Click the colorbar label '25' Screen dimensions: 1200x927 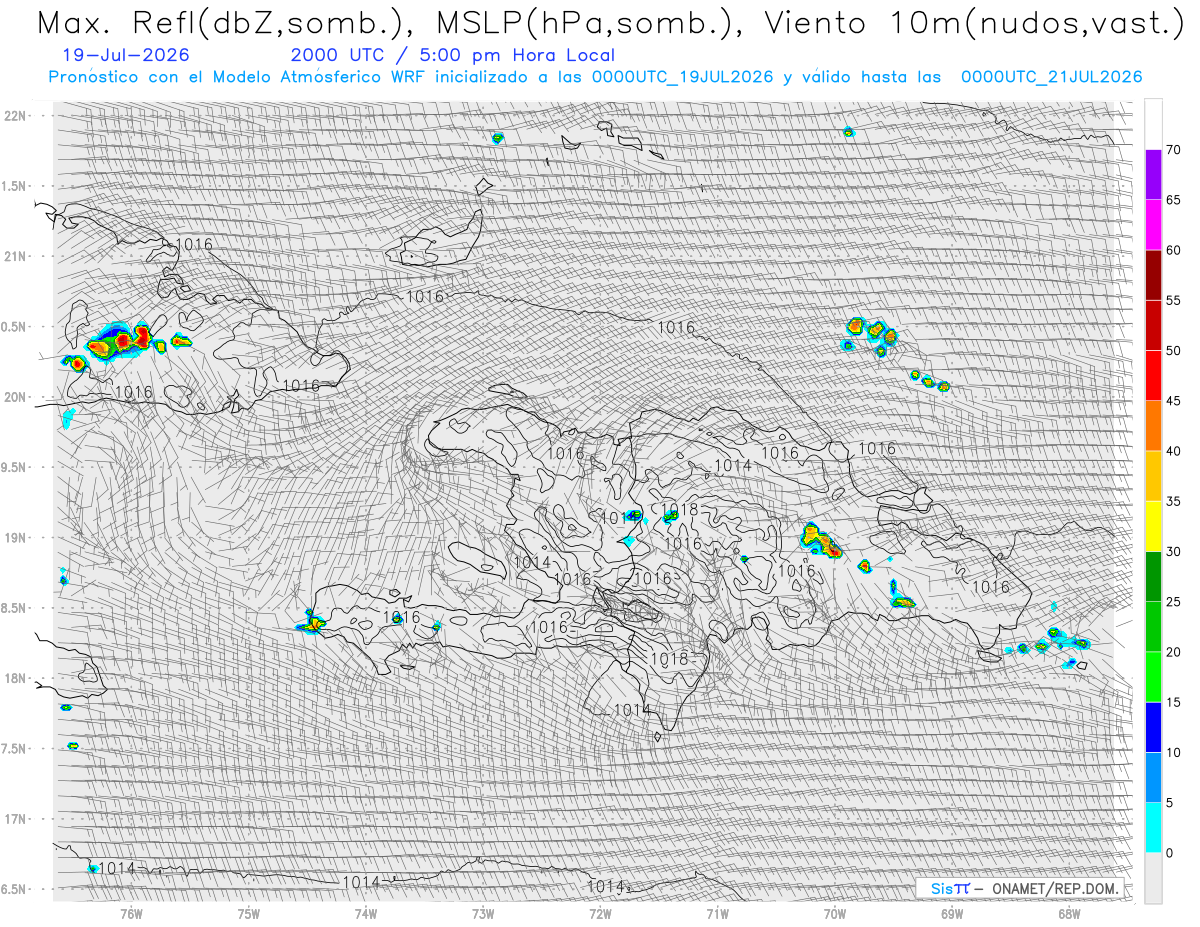coord(1173,602)
